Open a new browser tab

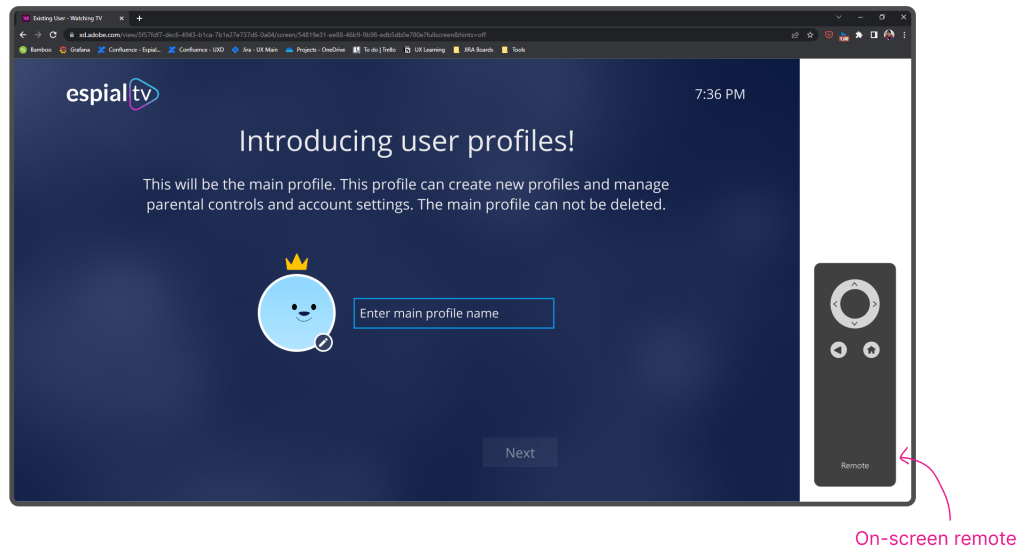click(139, 18)
